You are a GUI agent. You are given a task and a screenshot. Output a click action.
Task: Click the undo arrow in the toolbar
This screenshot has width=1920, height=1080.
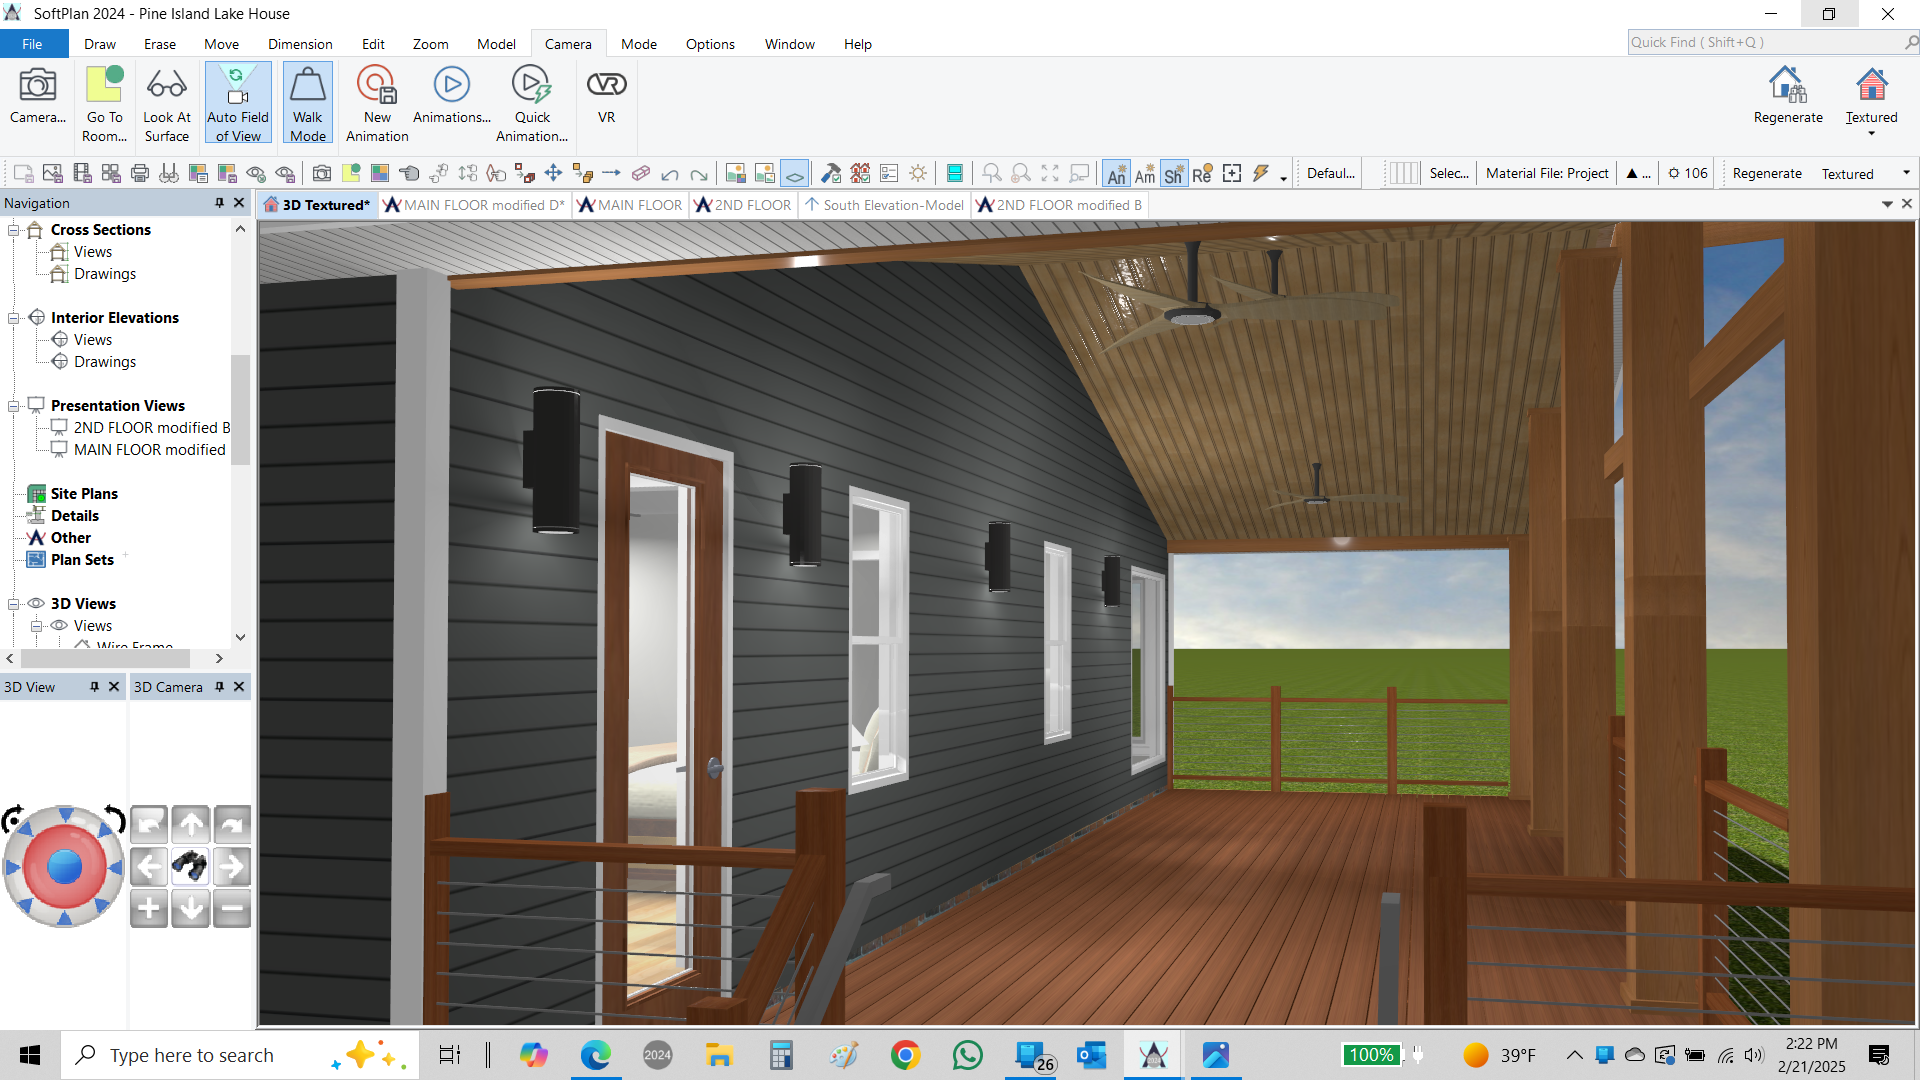pos(670,174)
